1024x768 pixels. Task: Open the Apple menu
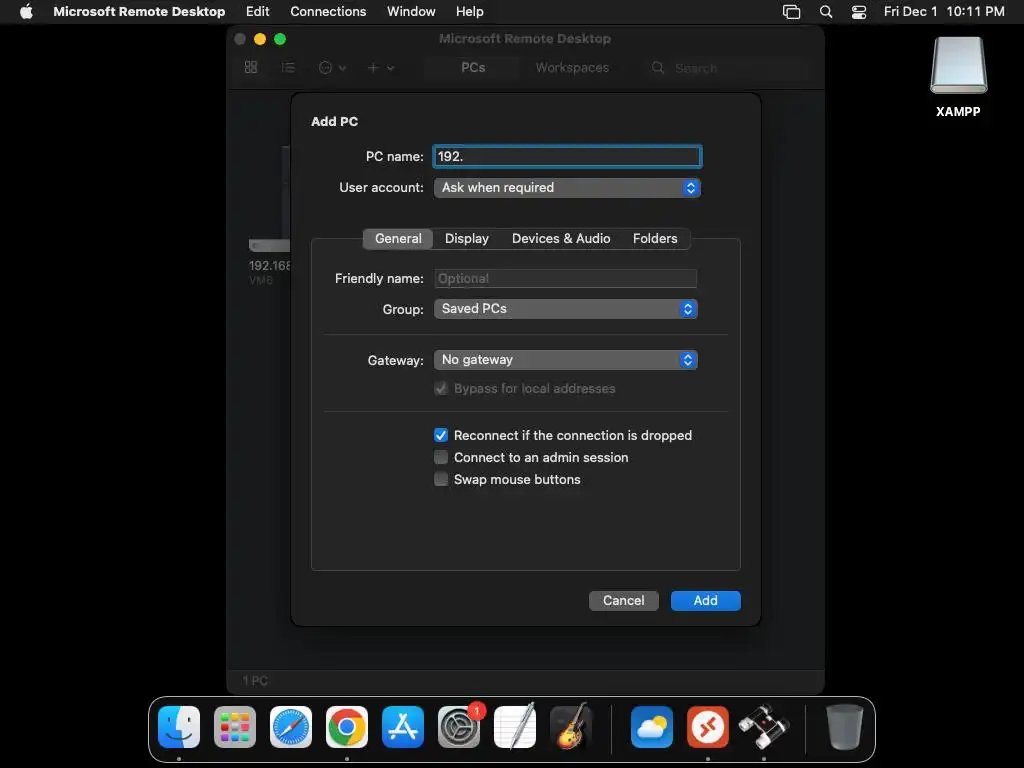pos(26,11)
